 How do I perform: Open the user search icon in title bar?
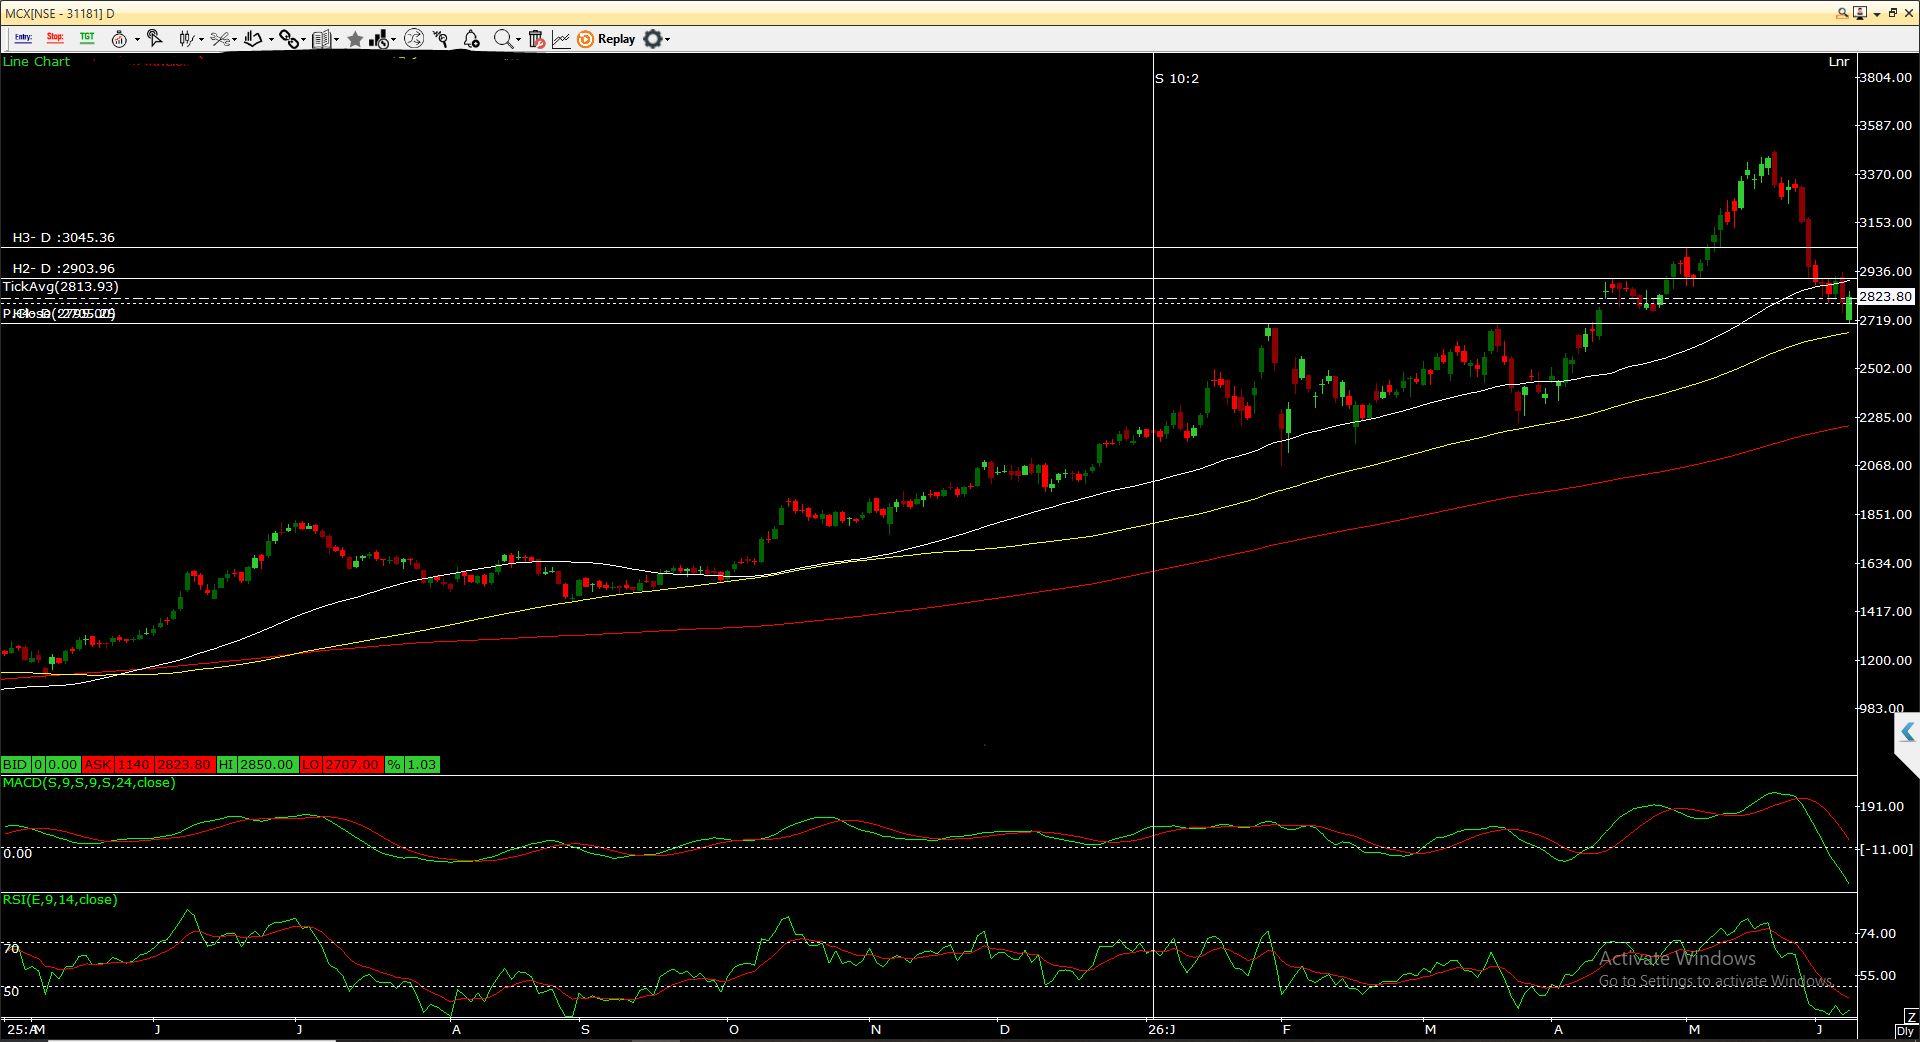coord(1842,13)
